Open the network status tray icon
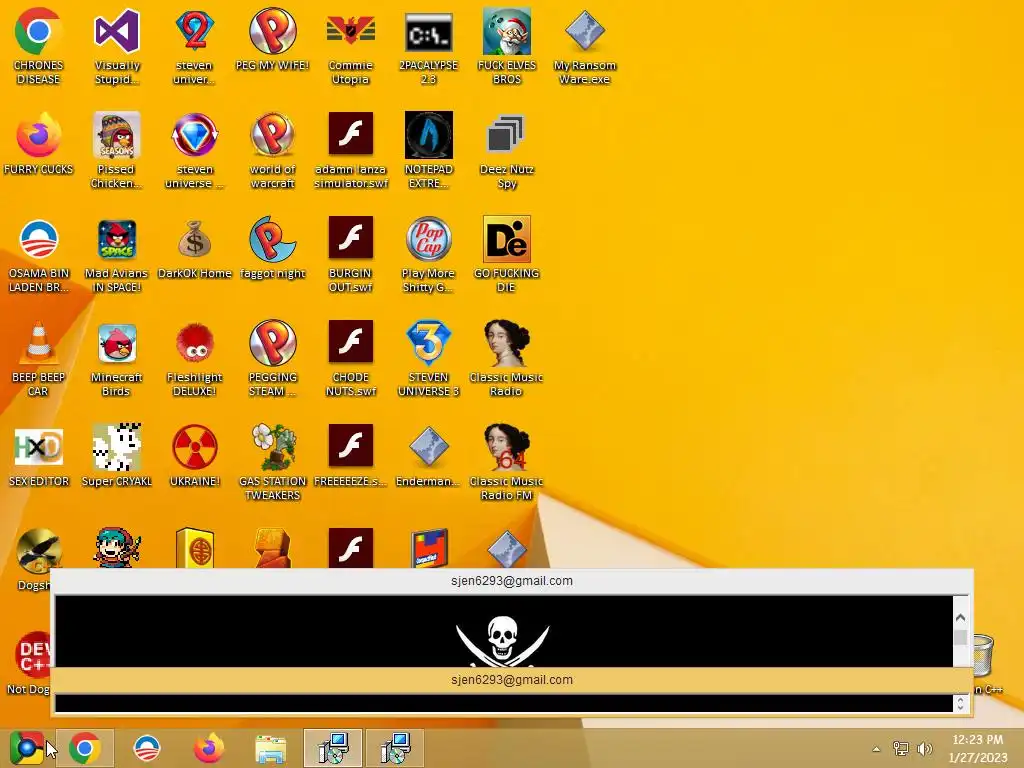Image resolution: width=1024 pixels, height=768 pixels. 901,749
